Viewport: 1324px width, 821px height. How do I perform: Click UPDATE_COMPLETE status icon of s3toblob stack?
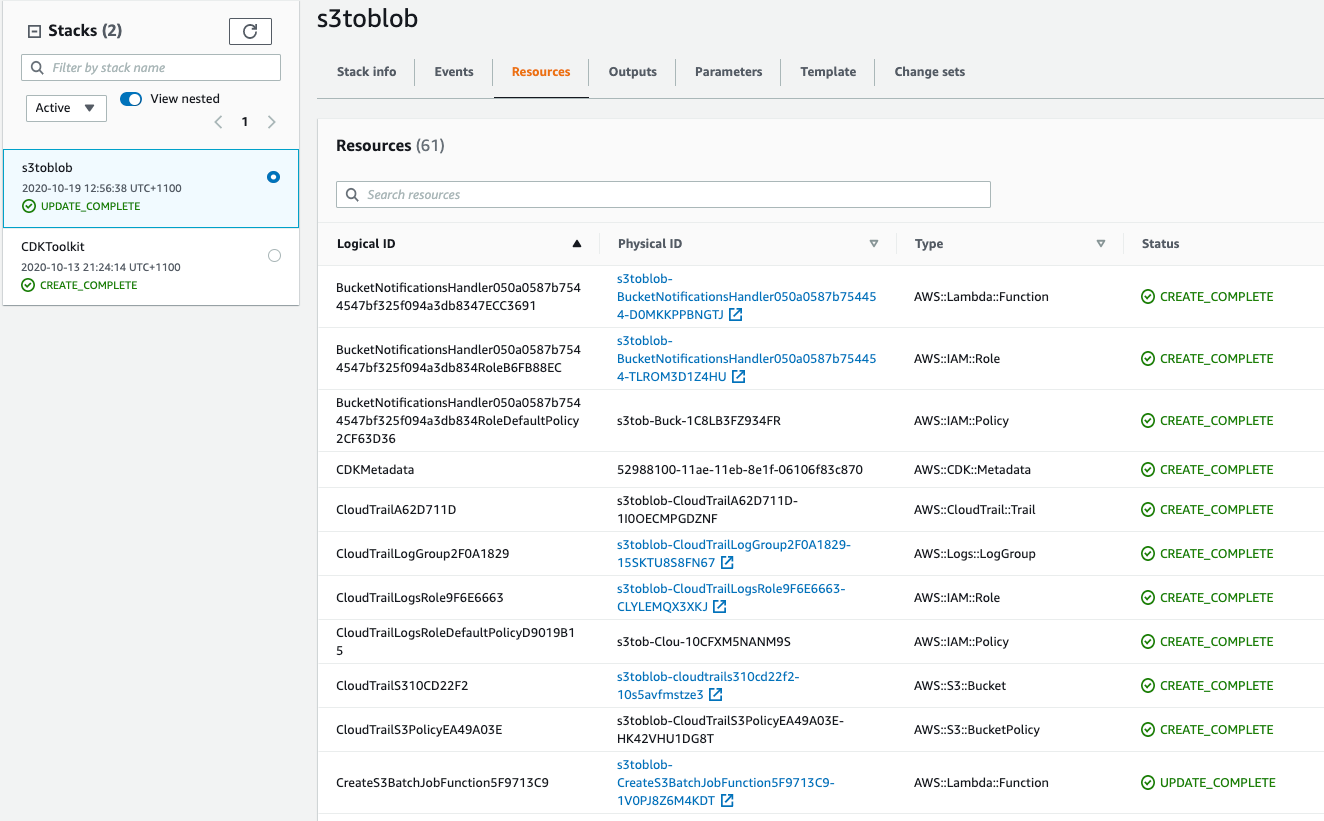pyautogui.click(x=29, y=207)
